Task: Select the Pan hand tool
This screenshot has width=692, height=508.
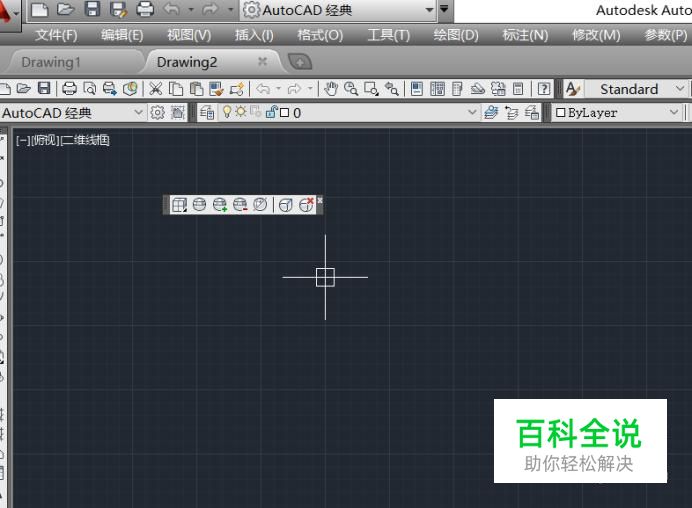Action: click(x=331, y=89)
